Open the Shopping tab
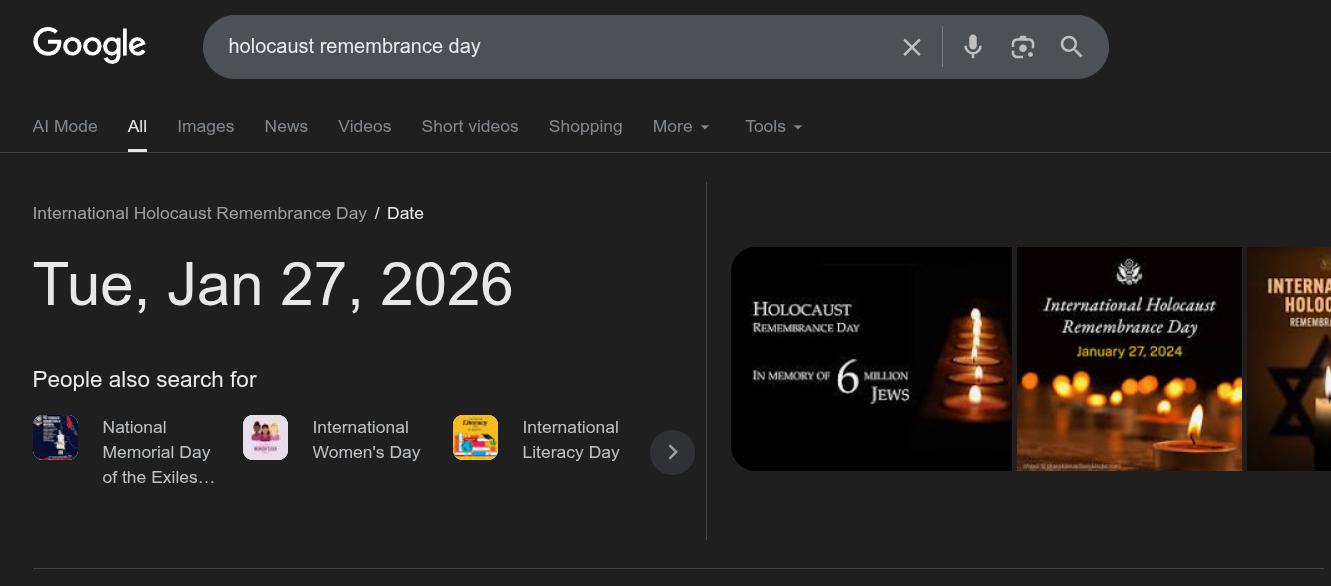Image resolution: width=1331 pixels, height=586 pixels. tap(585, 127)
